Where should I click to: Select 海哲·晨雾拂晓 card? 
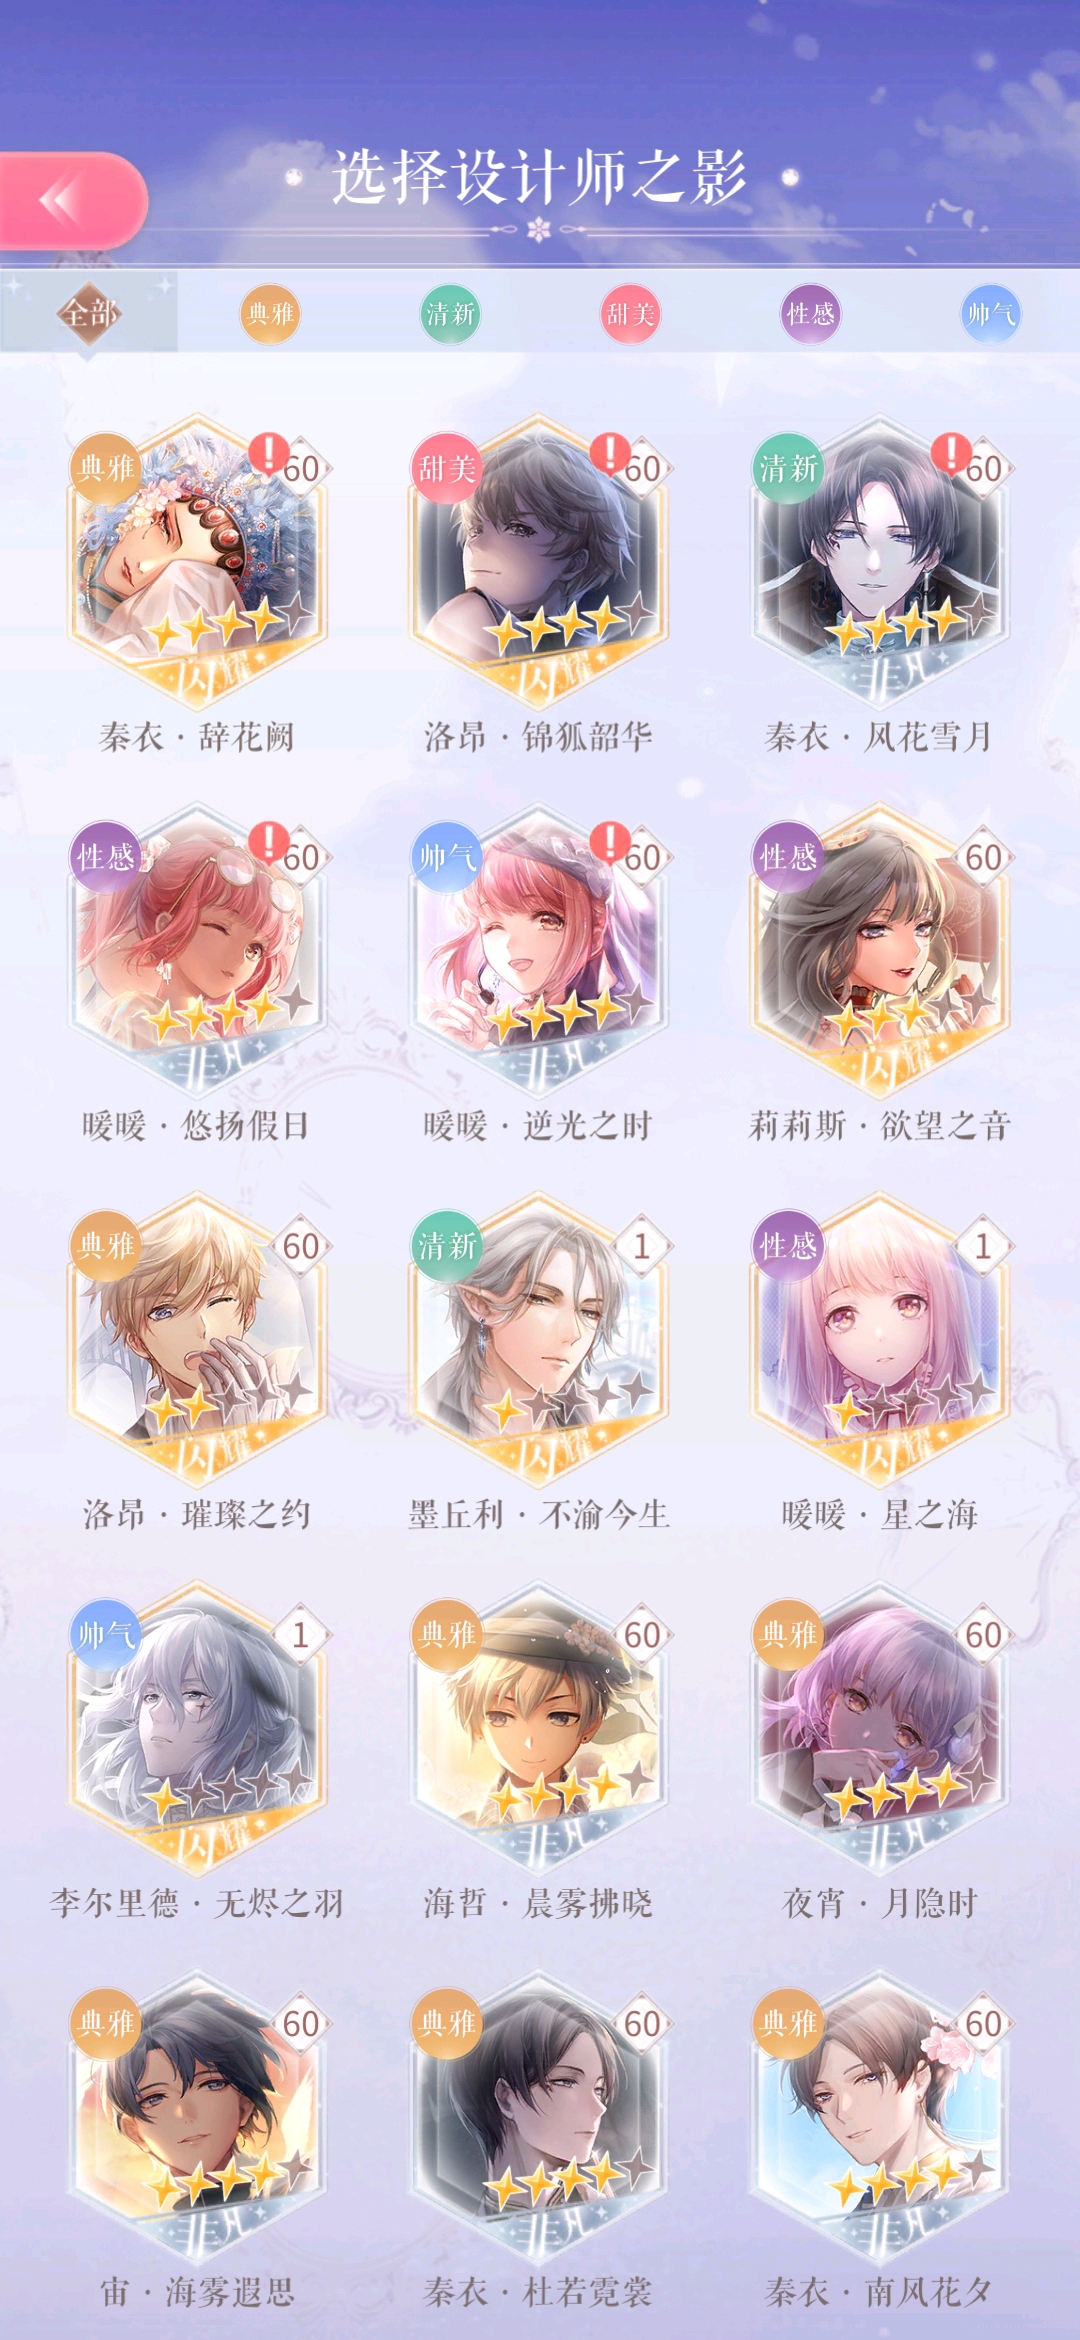(x=538, y=1727)
